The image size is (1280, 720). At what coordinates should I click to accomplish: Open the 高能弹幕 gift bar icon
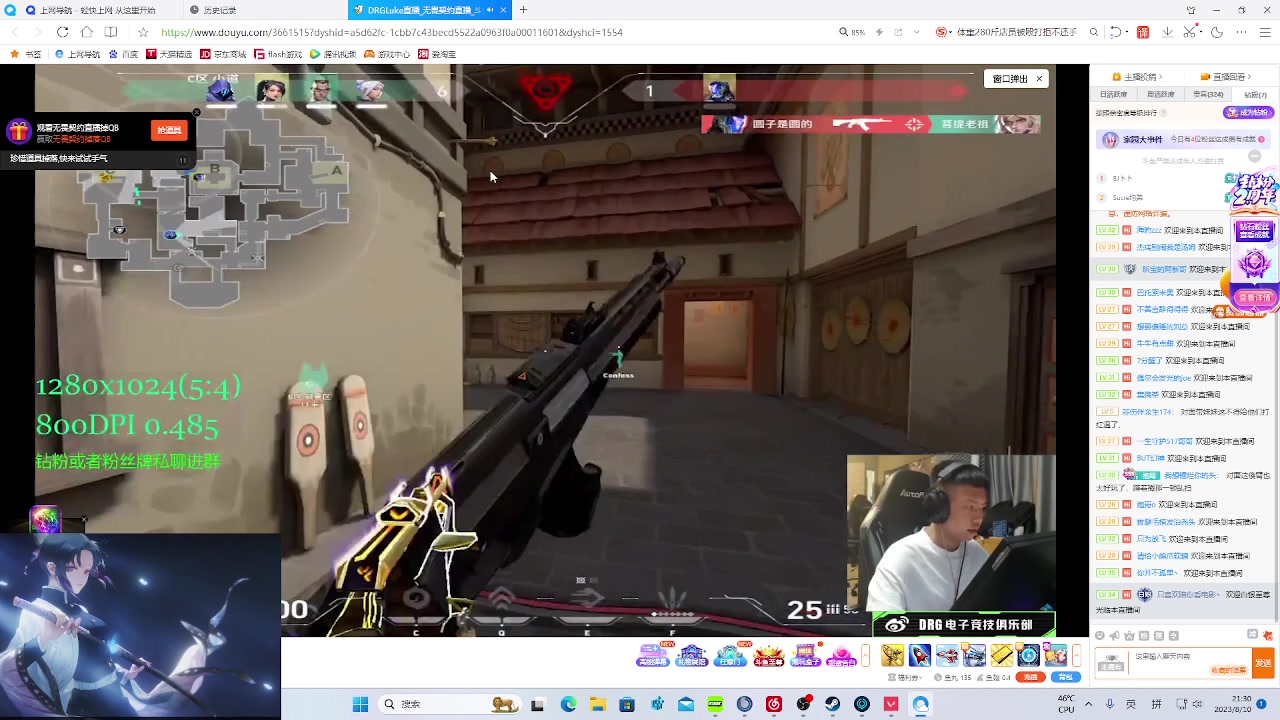click(653, 655)
